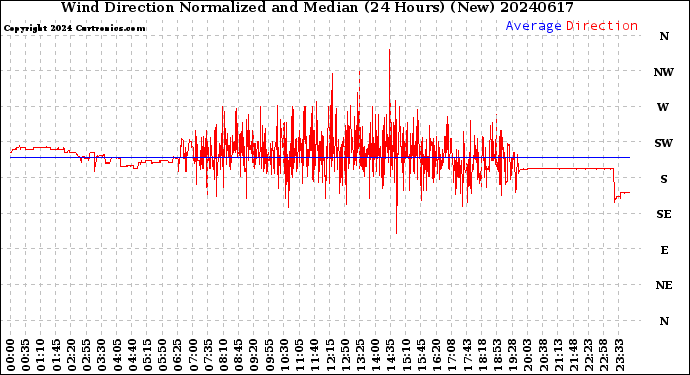Click the 13:25 time axis label

point(360,355)
